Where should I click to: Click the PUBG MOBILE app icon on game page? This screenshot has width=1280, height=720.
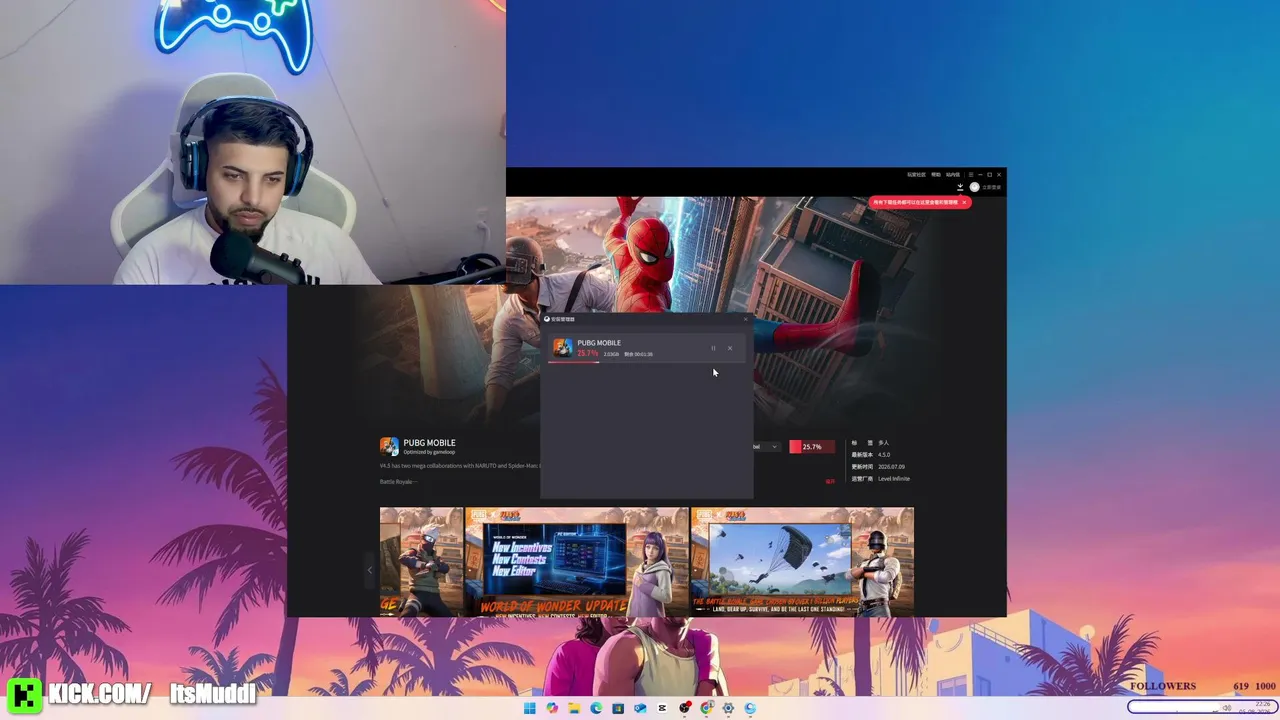tap(389, 447)
